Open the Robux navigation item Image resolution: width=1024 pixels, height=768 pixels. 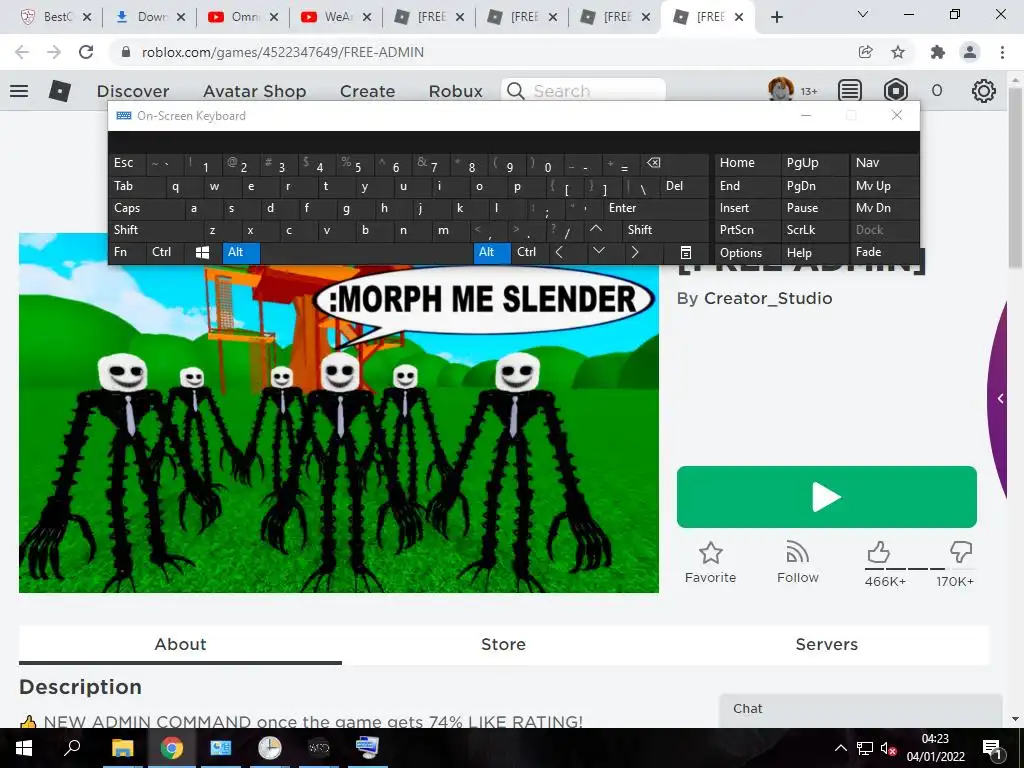tap(456, 91)
